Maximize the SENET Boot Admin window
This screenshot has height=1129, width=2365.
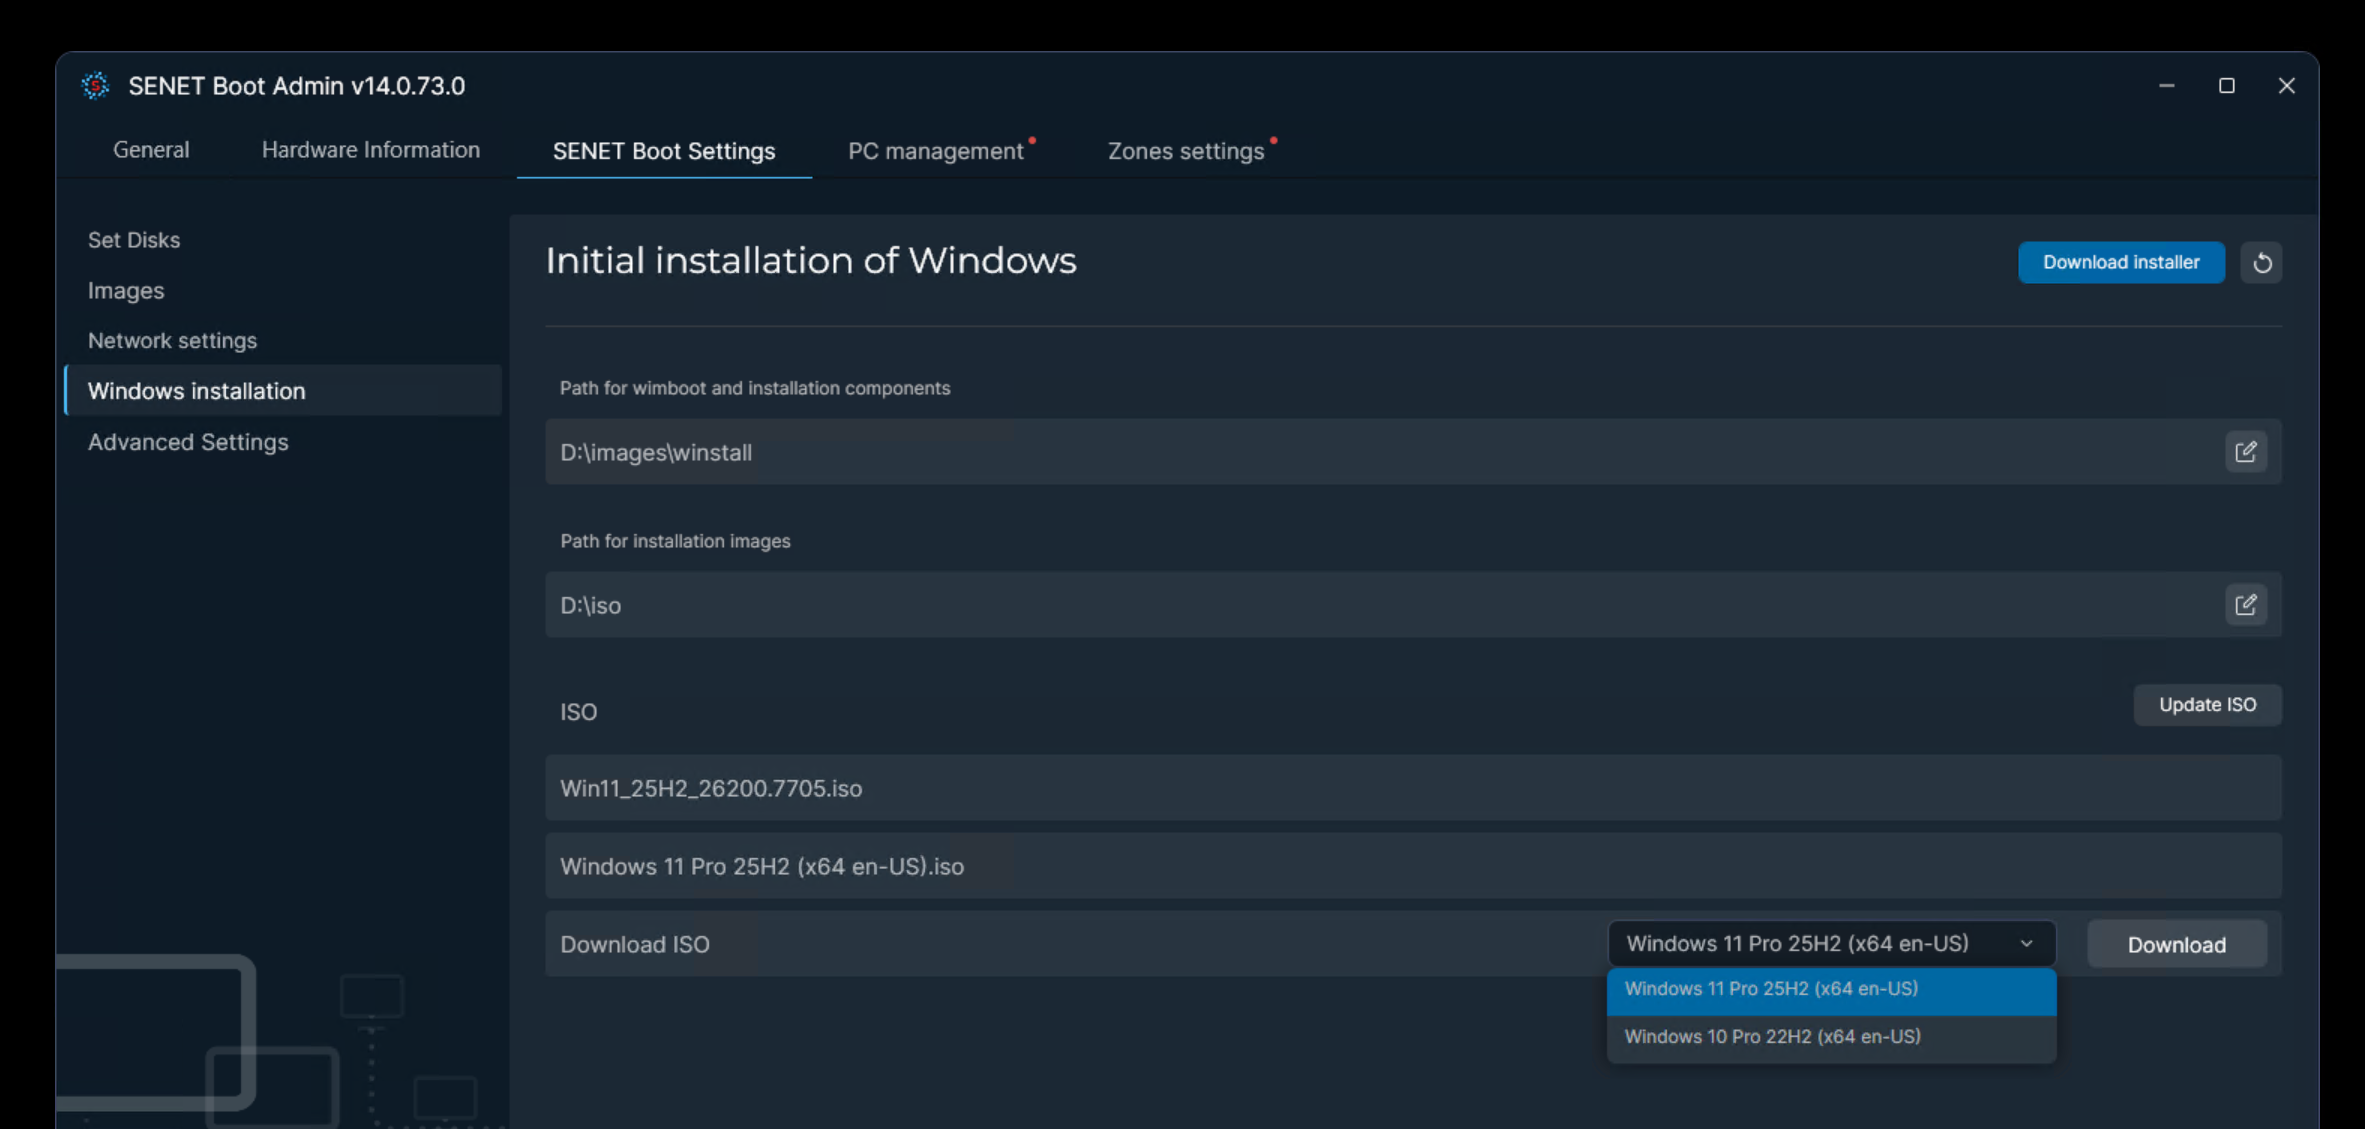pyautogui.click(x=2227, y=86)
